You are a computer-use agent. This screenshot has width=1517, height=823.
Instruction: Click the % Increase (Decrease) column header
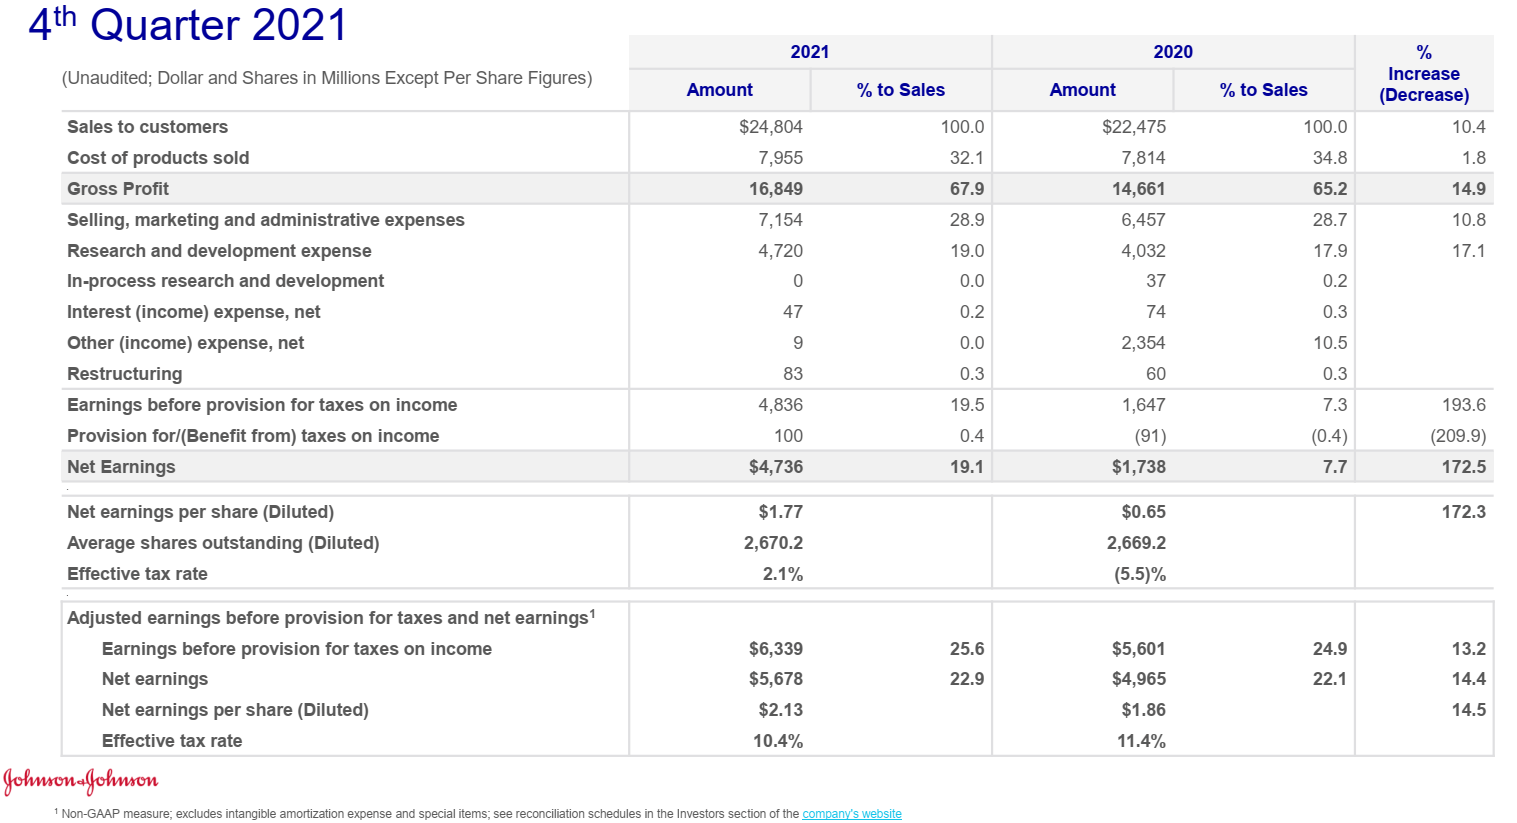pos(1424,73)
